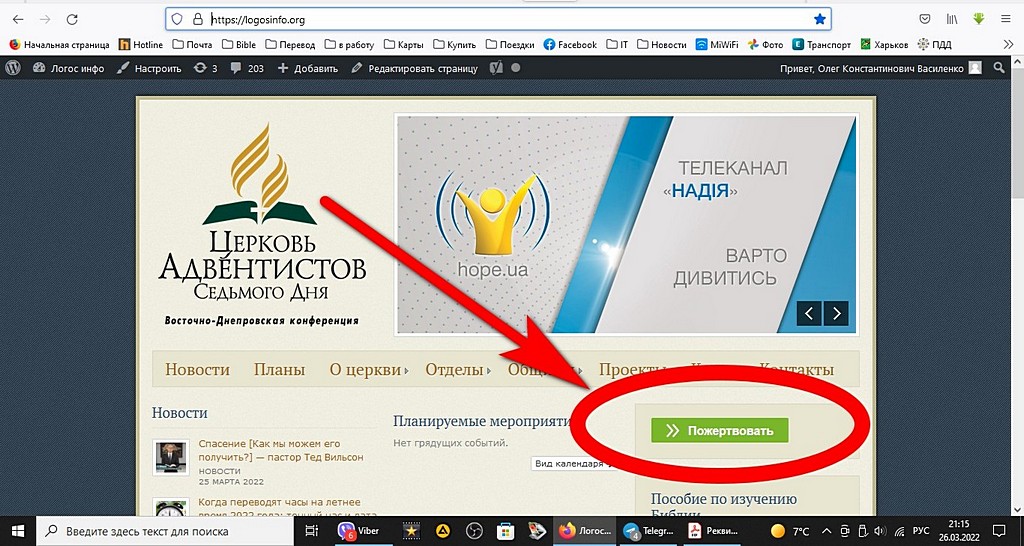
Task: Open admin bar search magnifier
Action: [999, 67]
